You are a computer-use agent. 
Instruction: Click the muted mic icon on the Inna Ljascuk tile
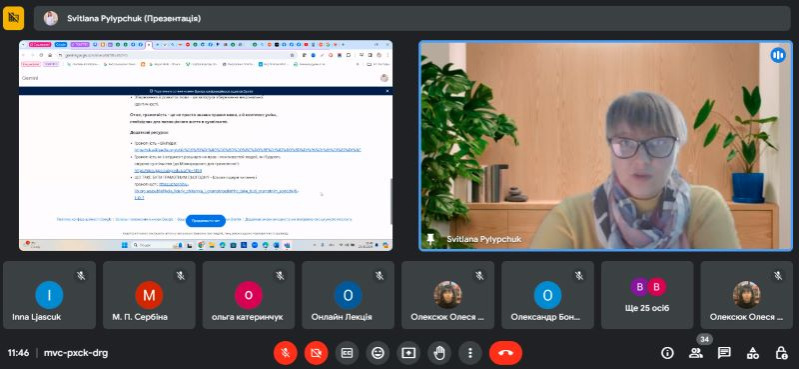point(81,276)
